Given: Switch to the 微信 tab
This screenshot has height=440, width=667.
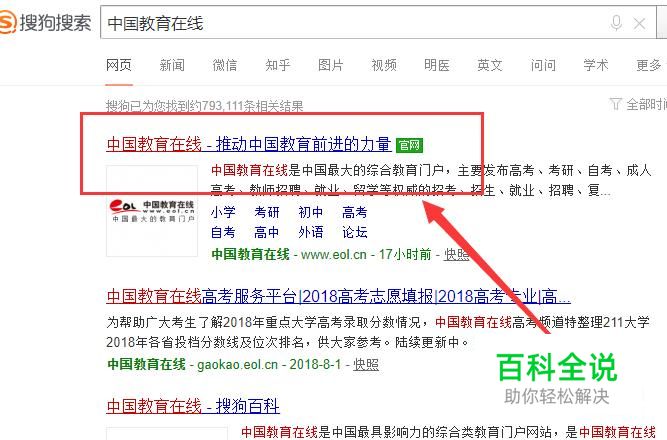Looking at the screenshot, I should tap(225, 65).
